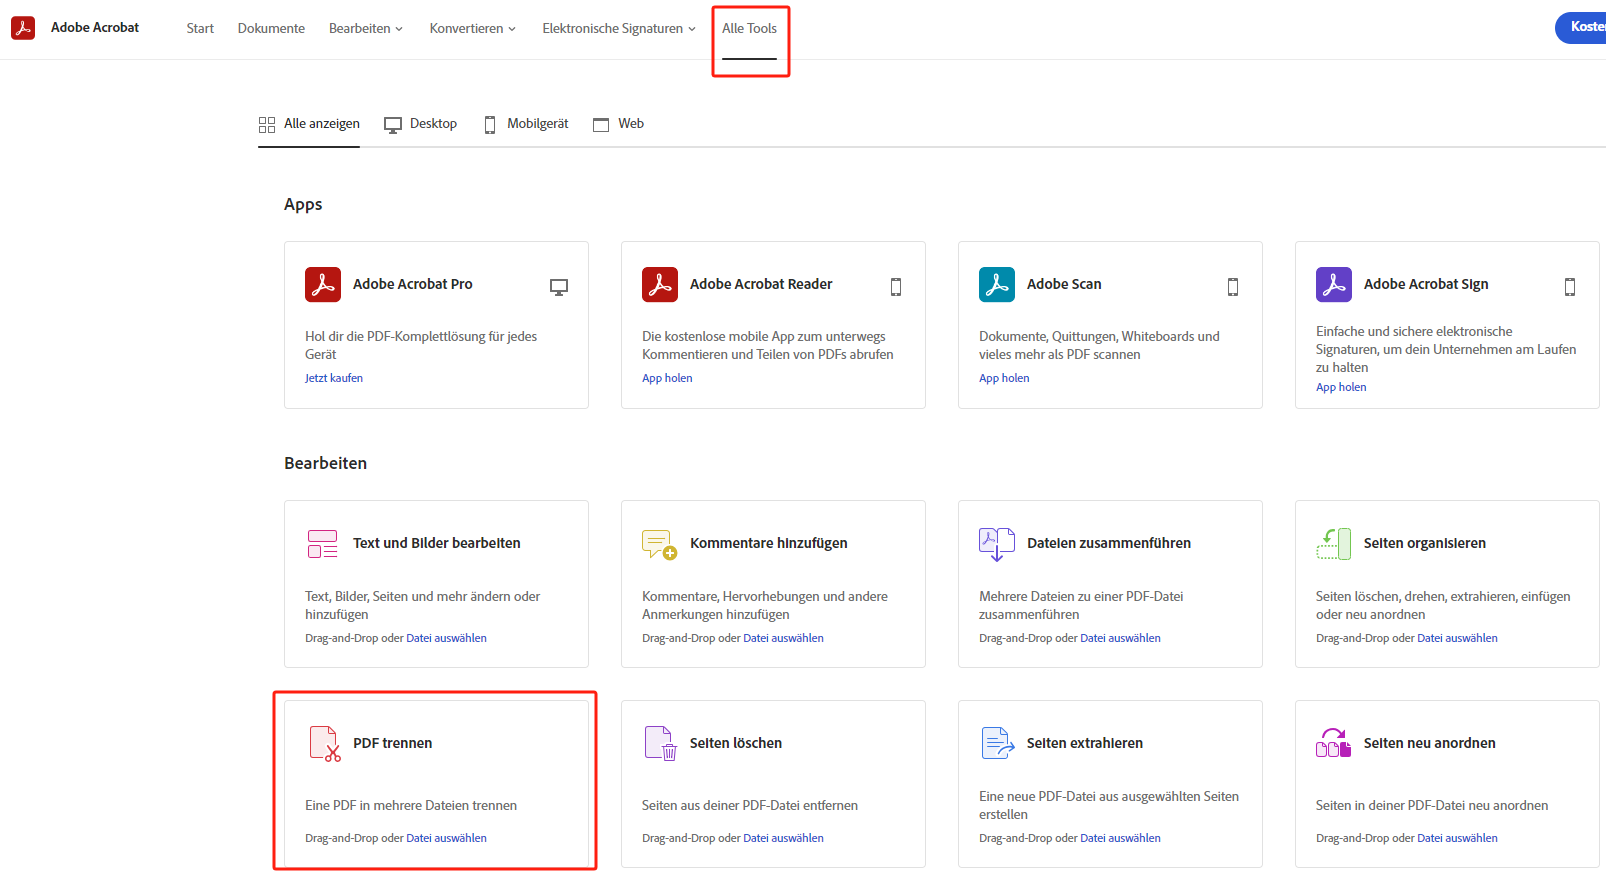Open the Seiten extrahieren tool title
This screenshot has height=879, width=1606.
(x=1085, y=743)
